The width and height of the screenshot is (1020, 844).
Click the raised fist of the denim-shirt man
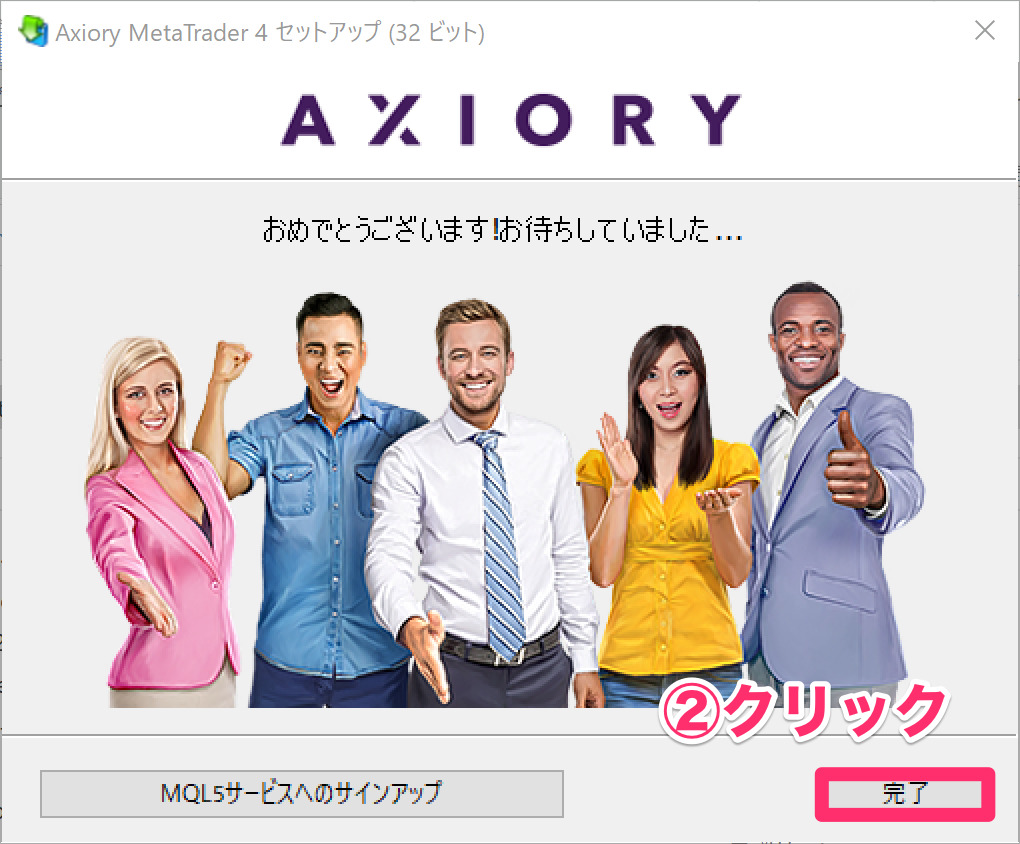click(x=231, y=361)
